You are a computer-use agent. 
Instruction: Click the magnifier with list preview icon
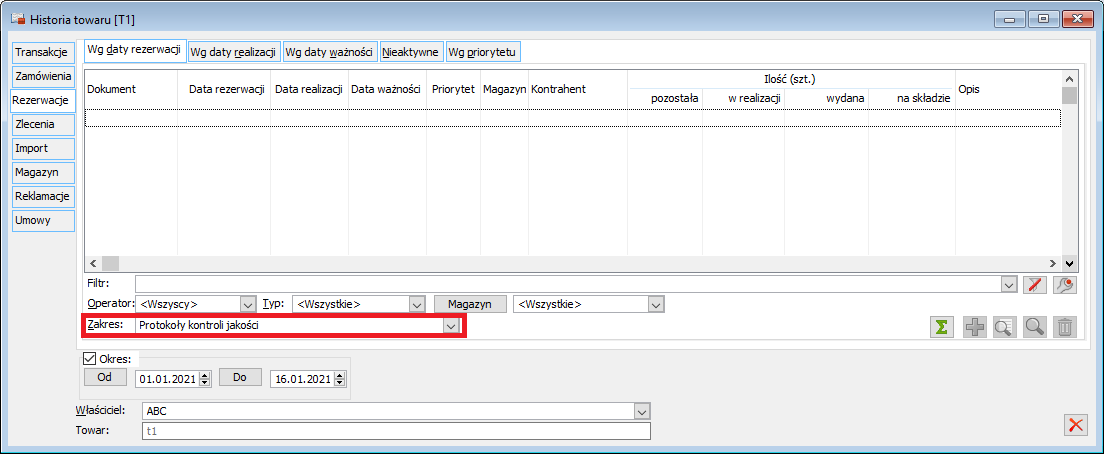1003,327
